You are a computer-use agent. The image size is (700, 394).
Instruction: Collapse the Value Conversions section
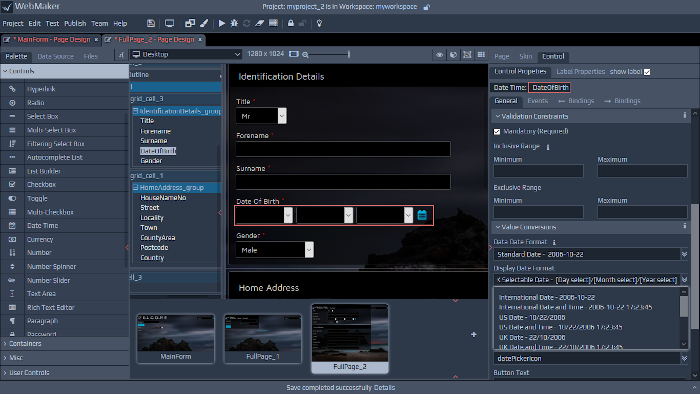click(498, 227)
